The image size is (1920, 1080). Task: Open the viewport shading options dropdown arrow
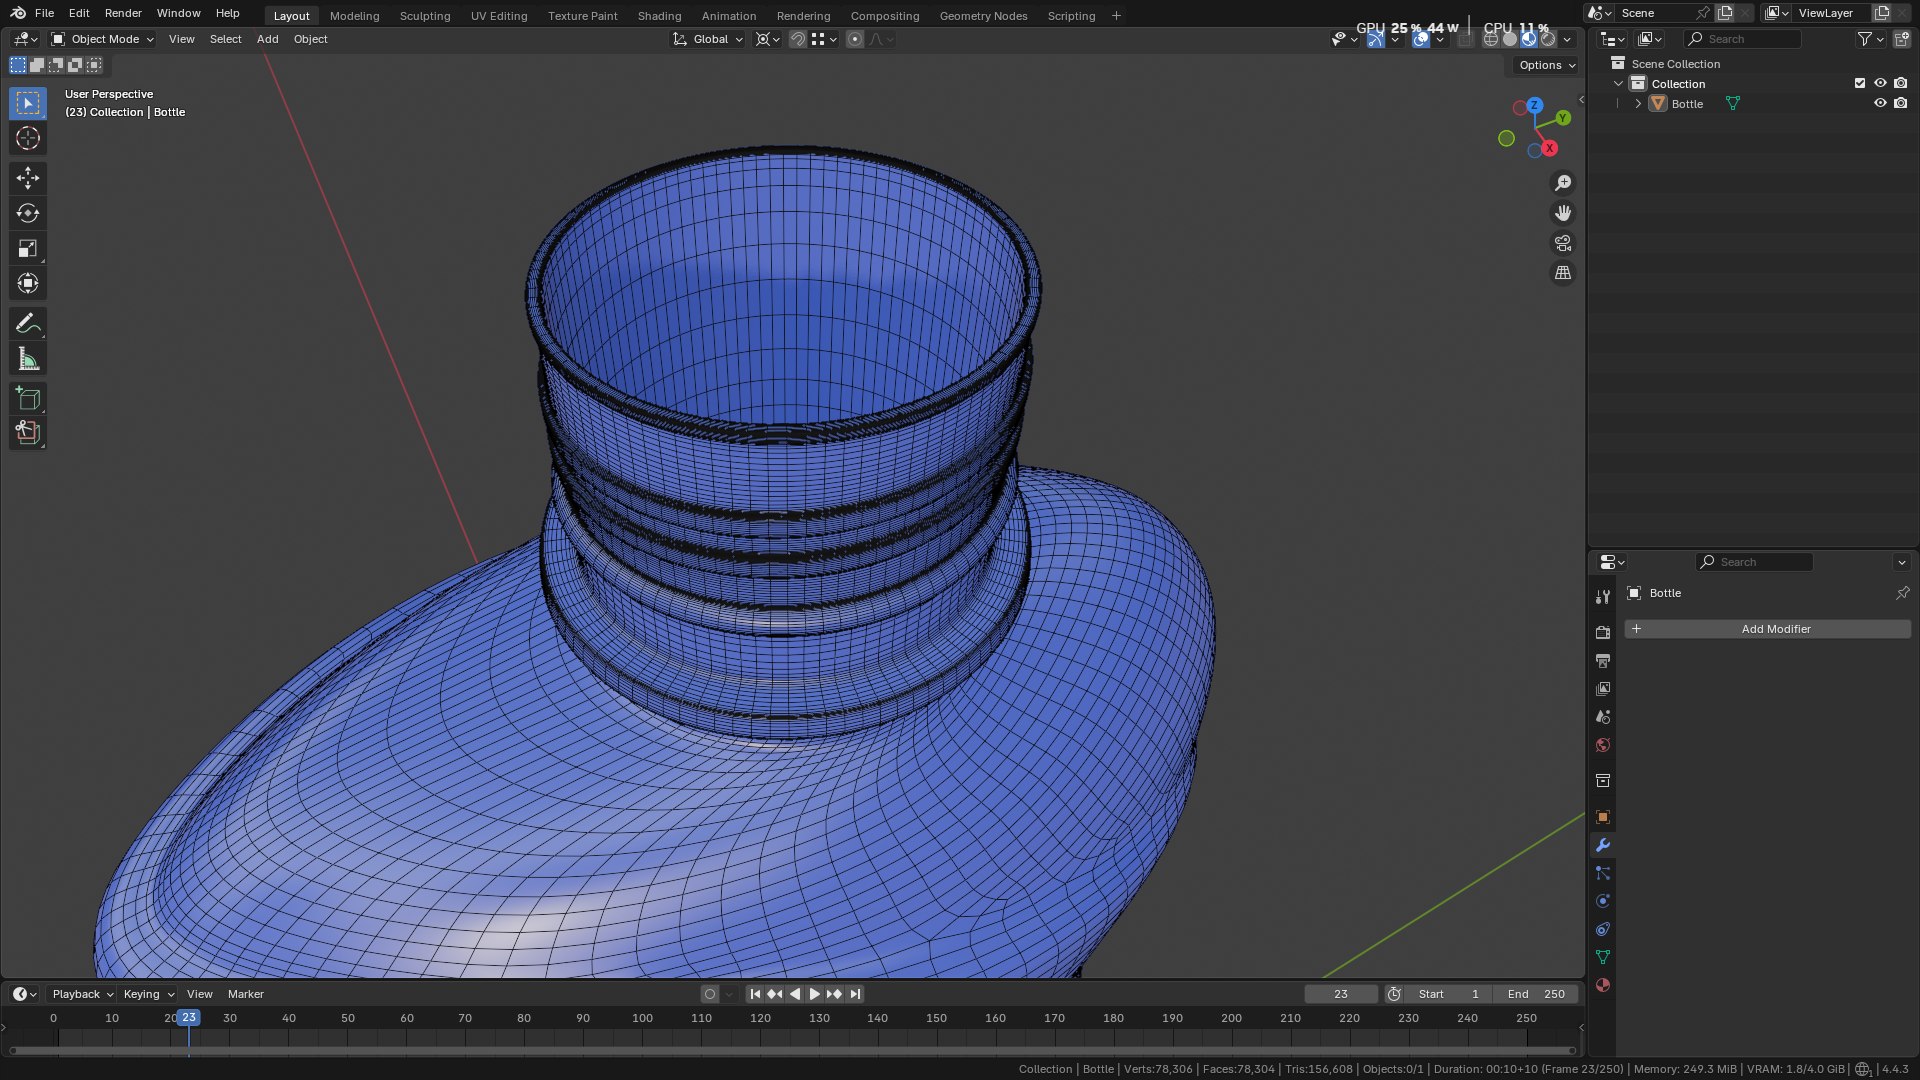pos(1567,39)
